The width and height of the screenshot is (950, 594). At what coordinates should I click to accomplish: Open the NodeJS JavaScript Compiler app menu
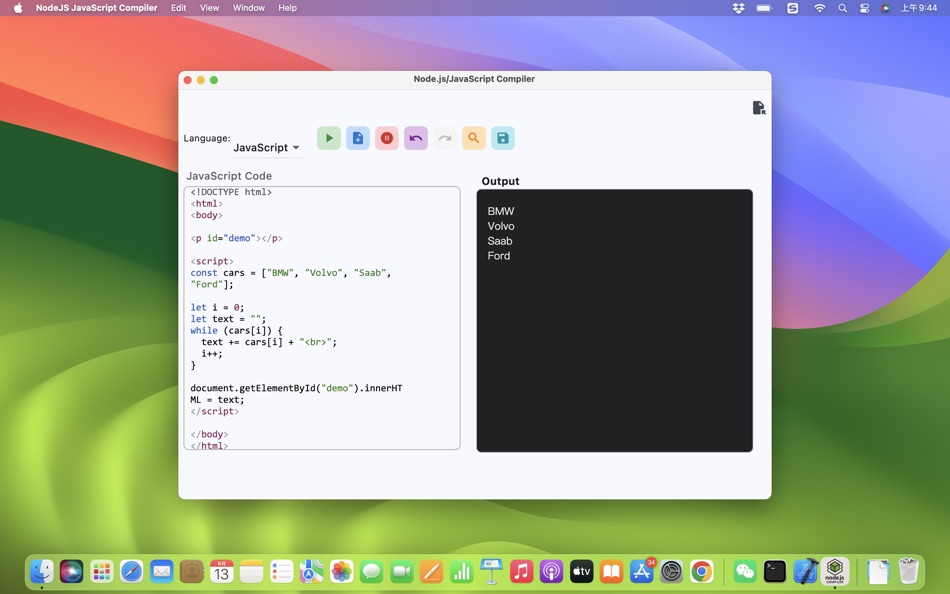coord(96,8)
